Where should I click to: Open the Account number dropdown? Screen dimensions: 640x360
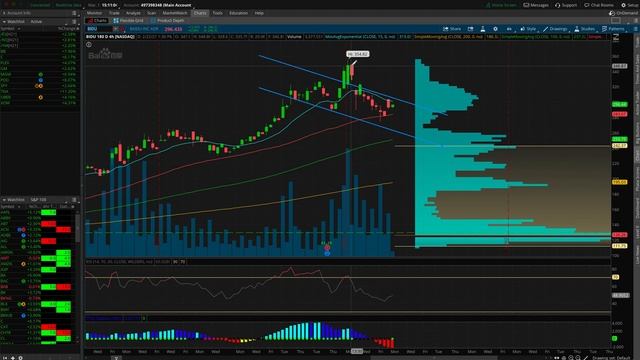(x=166, y=5)
